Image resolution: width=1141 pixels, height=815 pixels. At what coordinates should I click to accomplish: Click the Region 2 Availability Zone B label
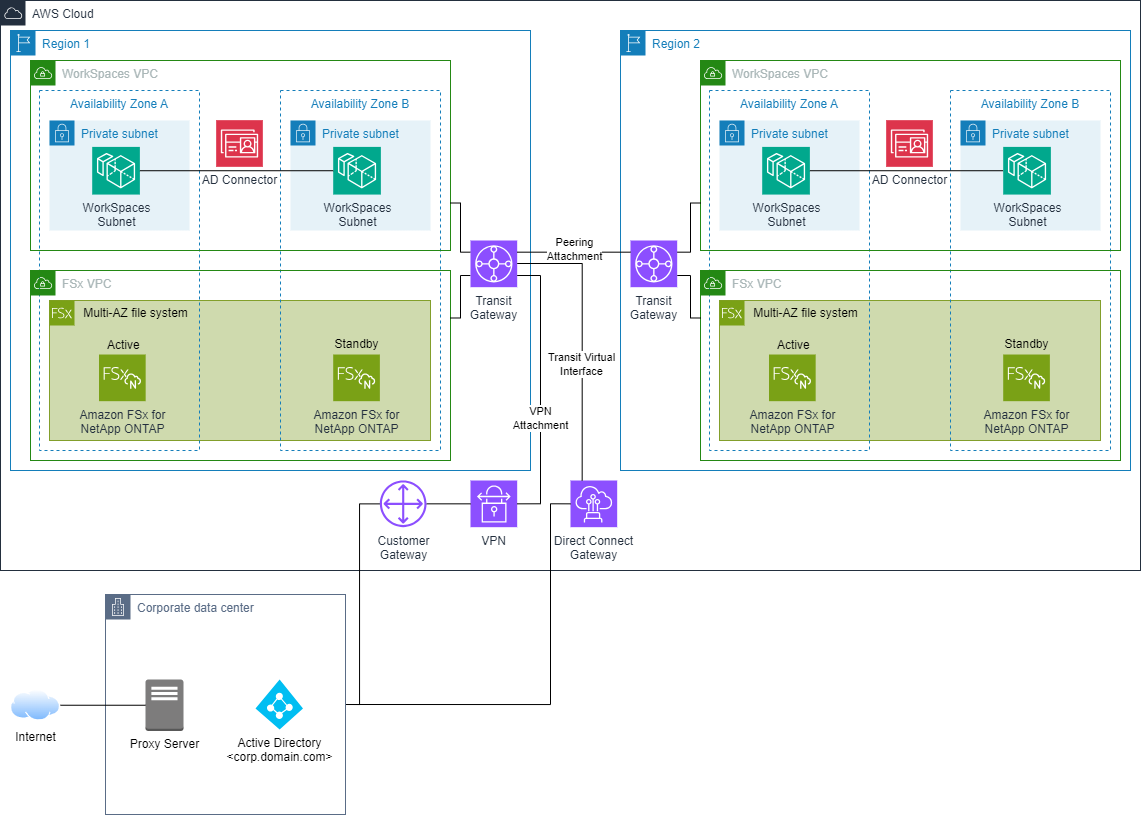click(x=1030, y=103)
